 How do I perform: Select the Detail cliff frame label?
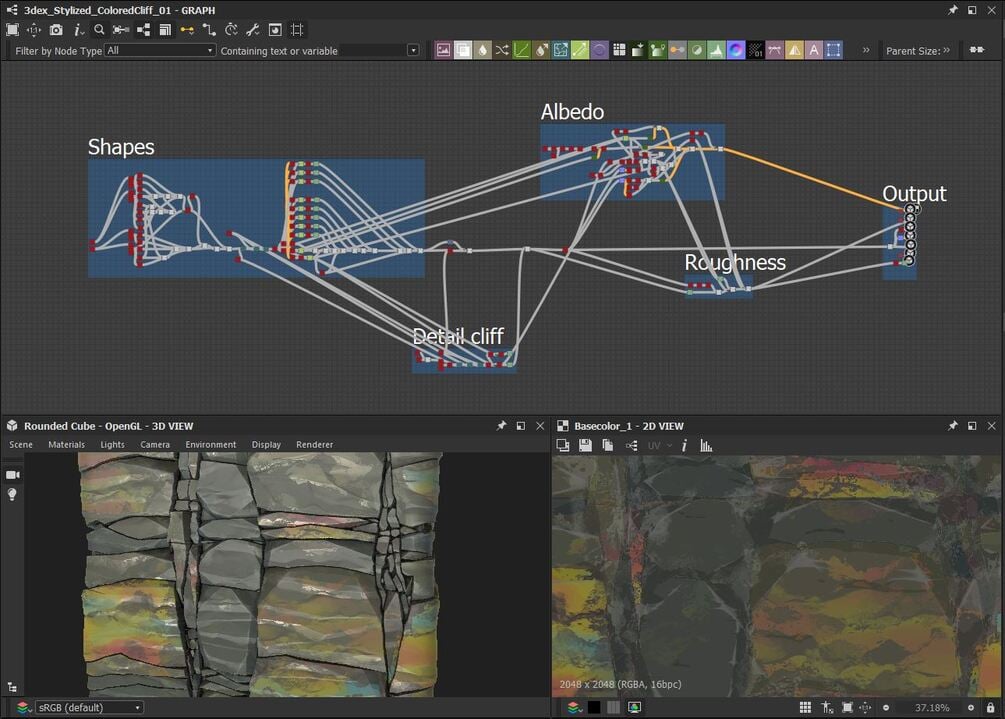point(458,336)
